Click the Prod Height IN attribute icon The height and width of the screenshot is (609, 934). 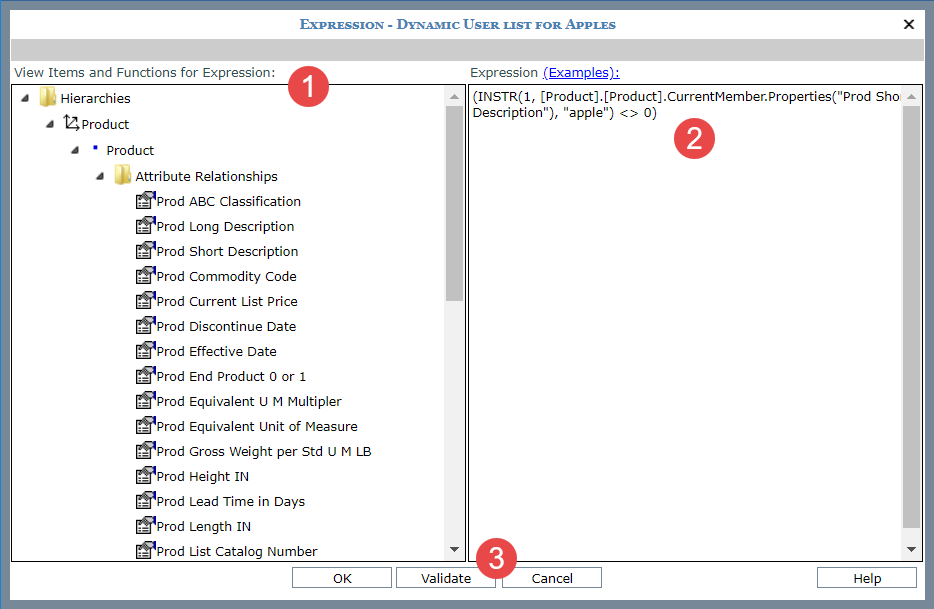[144, 476]
